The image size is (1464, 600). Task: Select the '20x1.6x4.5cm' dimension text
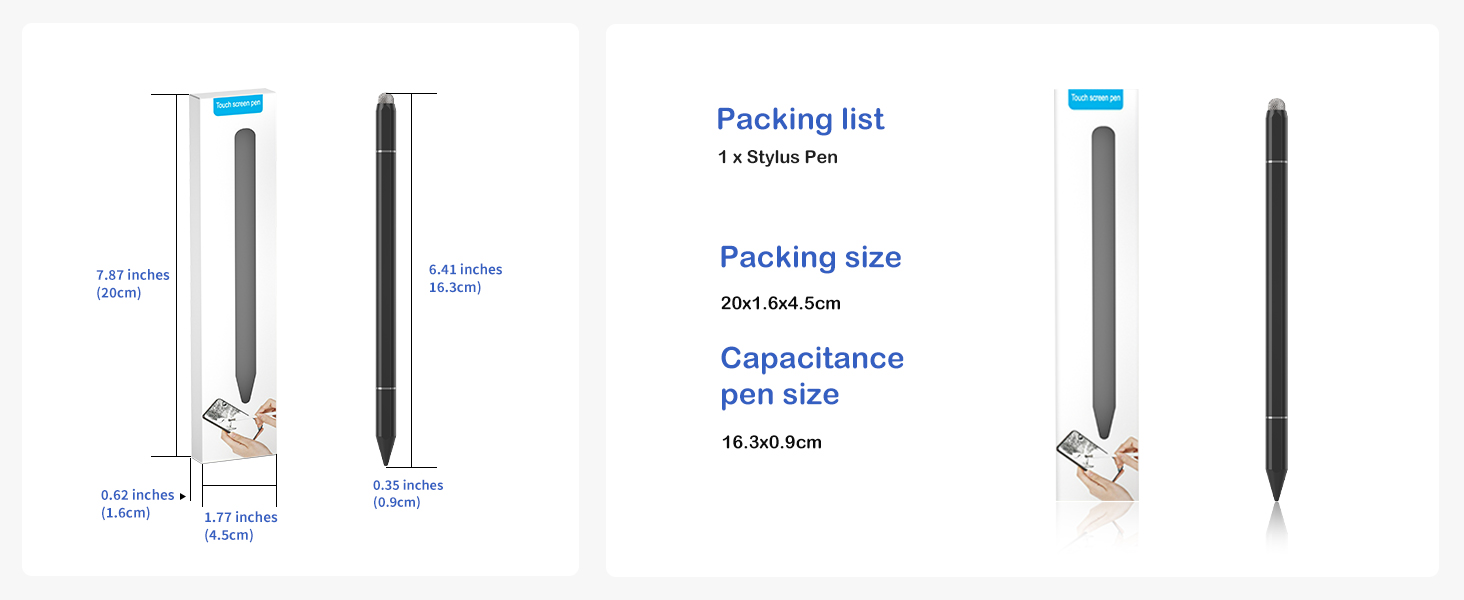click(781, 303)
